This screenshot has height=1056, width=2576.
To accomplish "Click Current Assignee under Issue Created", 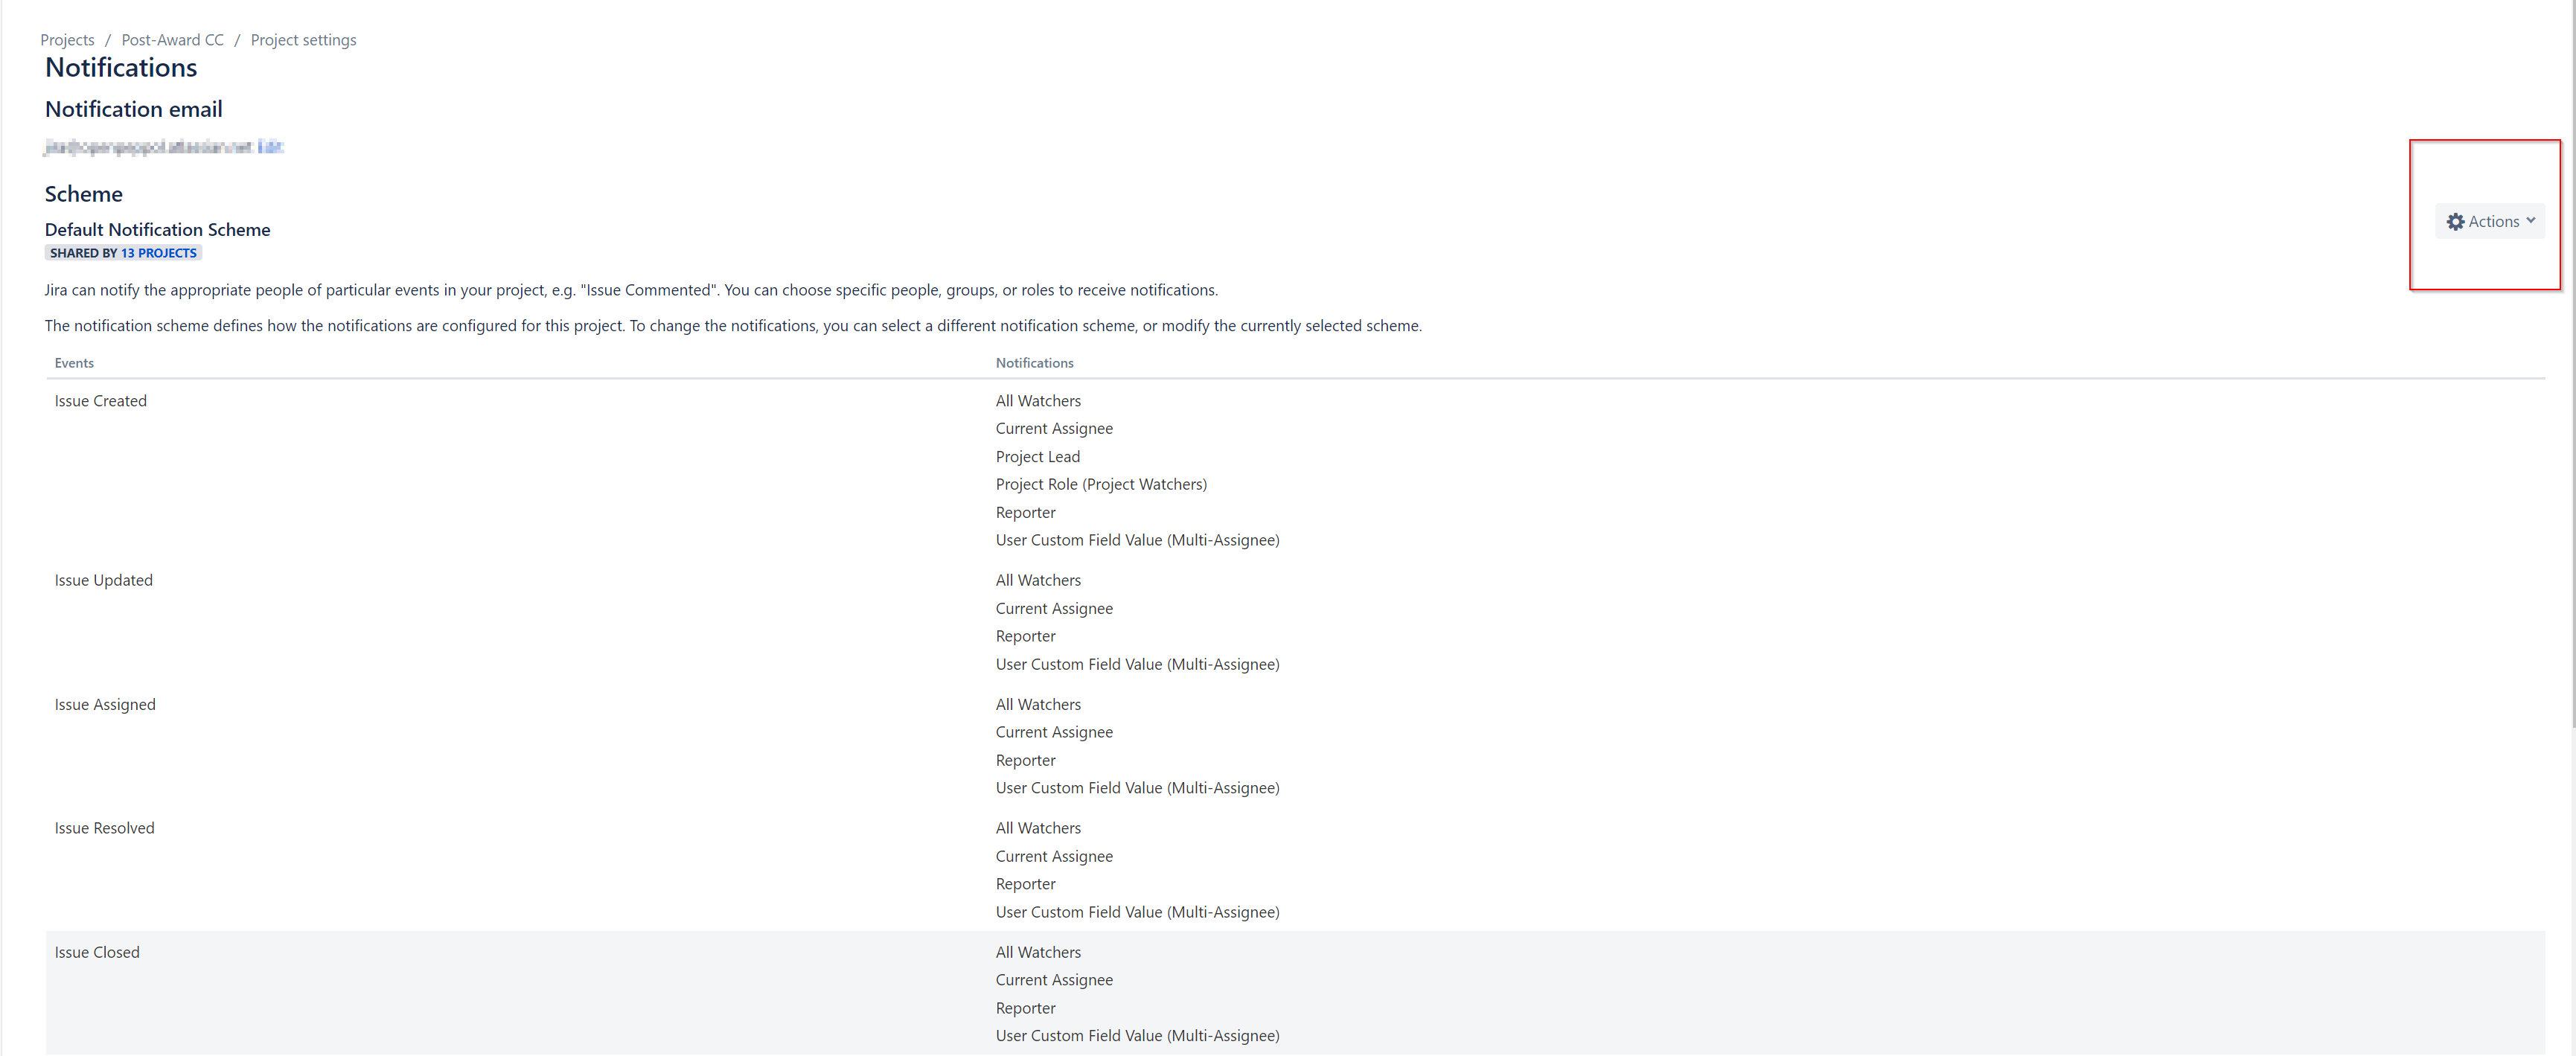I will pyautogui.click(x=1054, y=428).
